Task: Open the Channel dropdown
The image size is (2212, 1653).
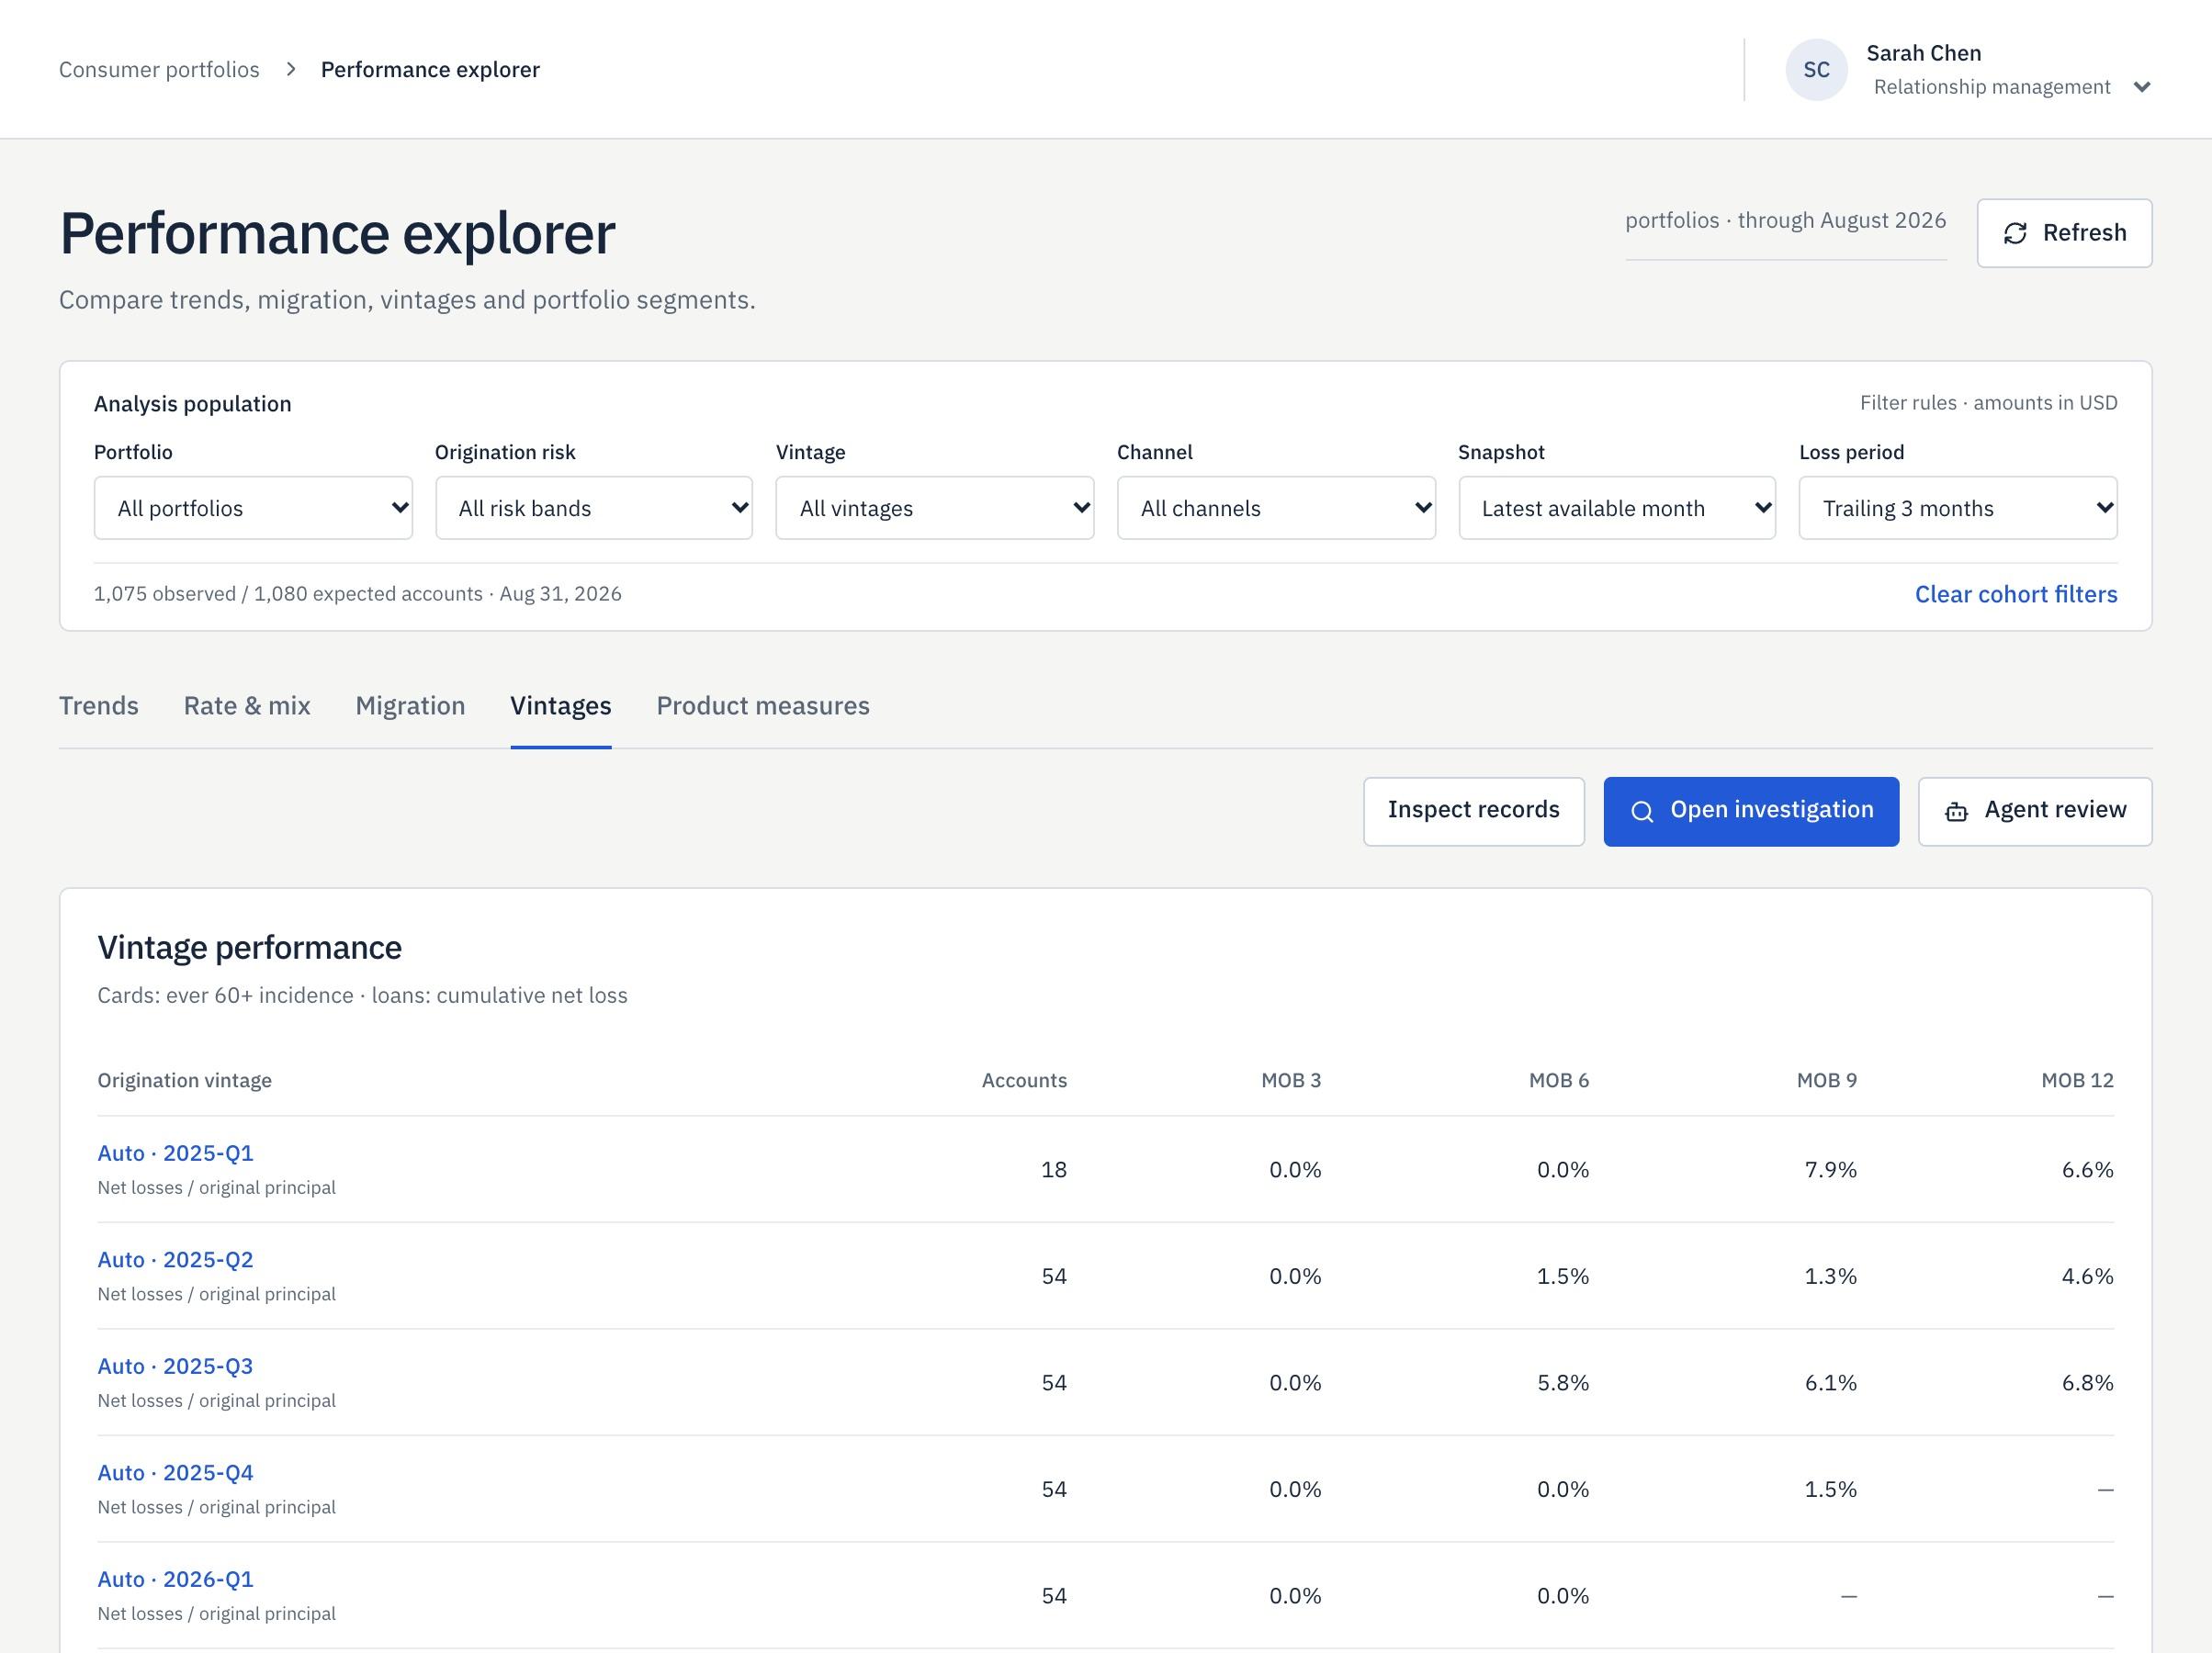Action: click(x=1276, y=508)
